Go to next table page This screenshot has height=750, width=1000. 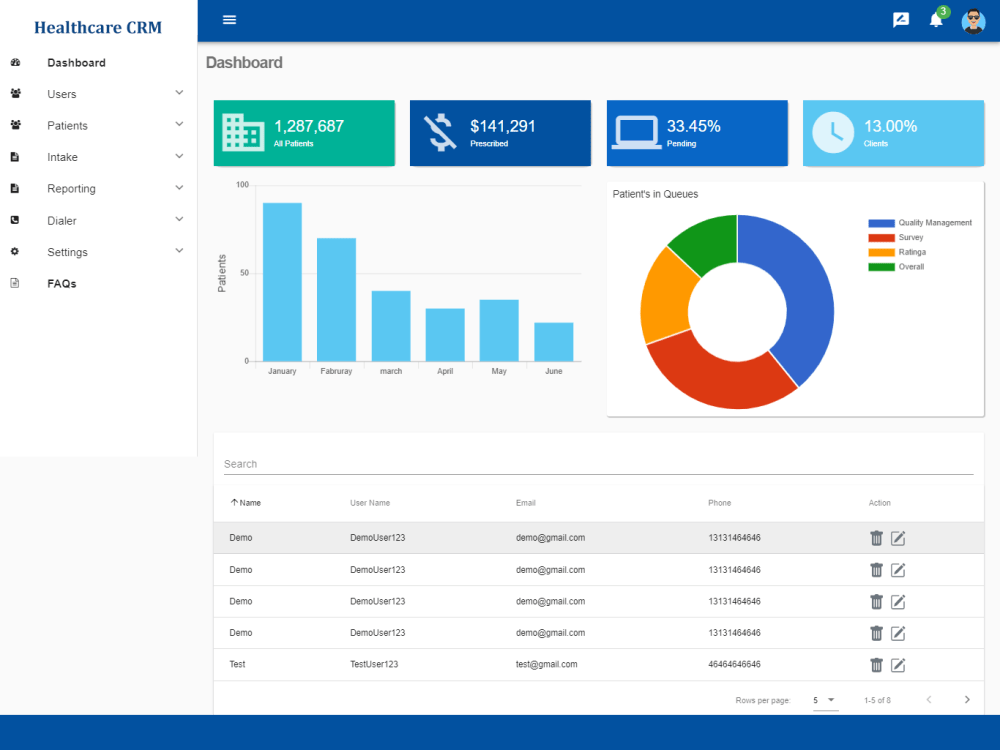967,700
